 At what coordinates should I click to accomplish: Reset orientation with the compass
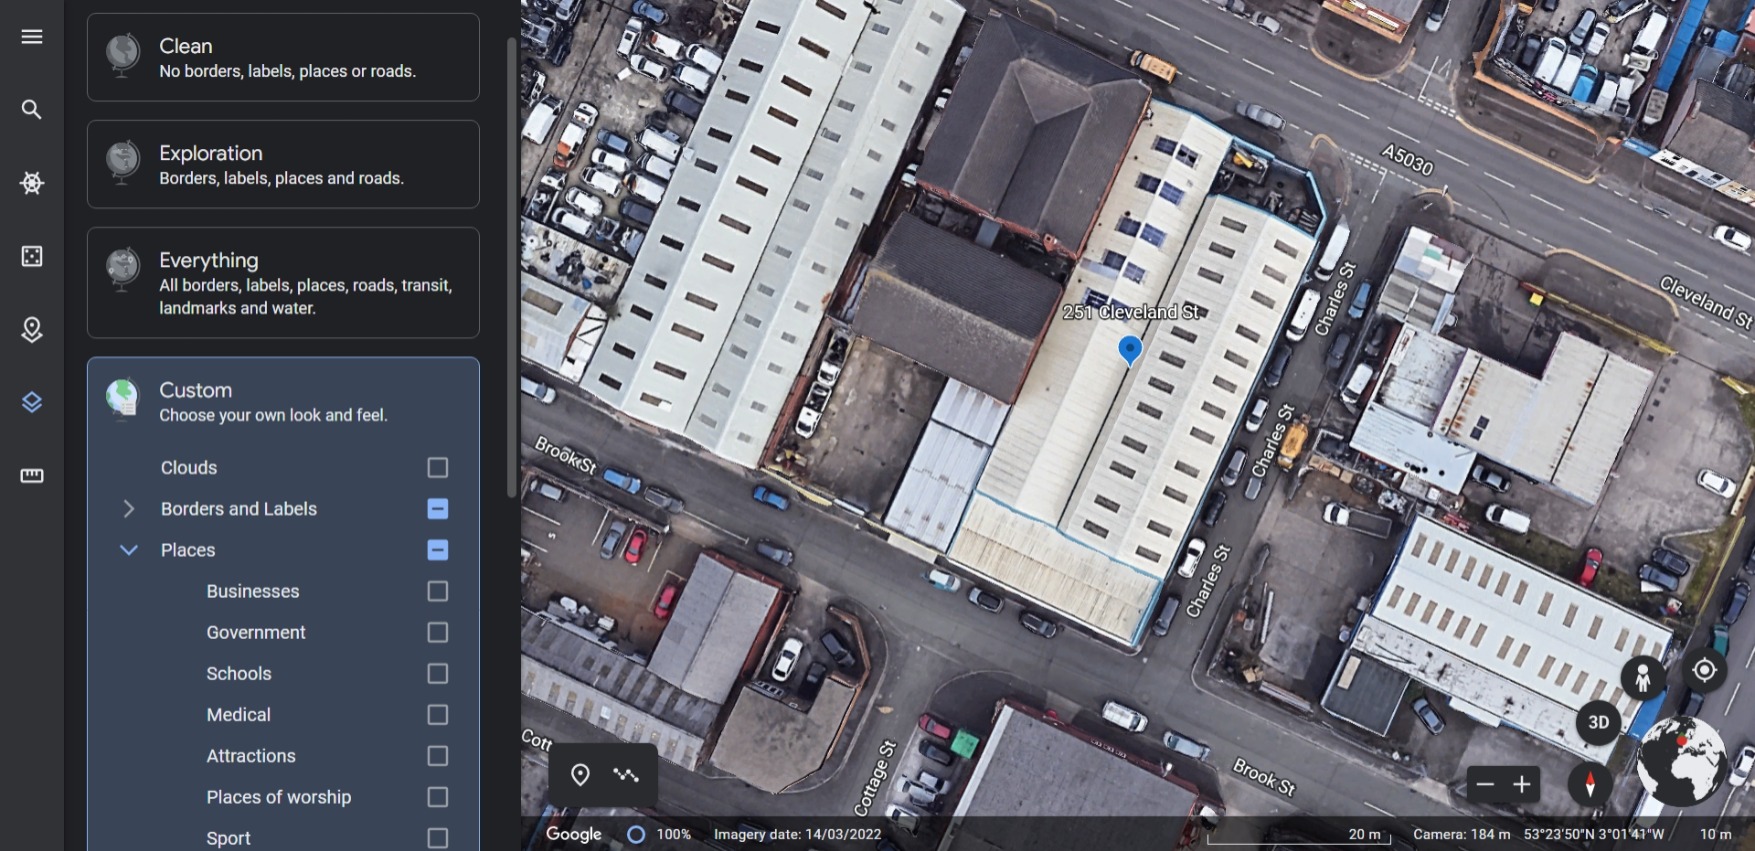1590,784
